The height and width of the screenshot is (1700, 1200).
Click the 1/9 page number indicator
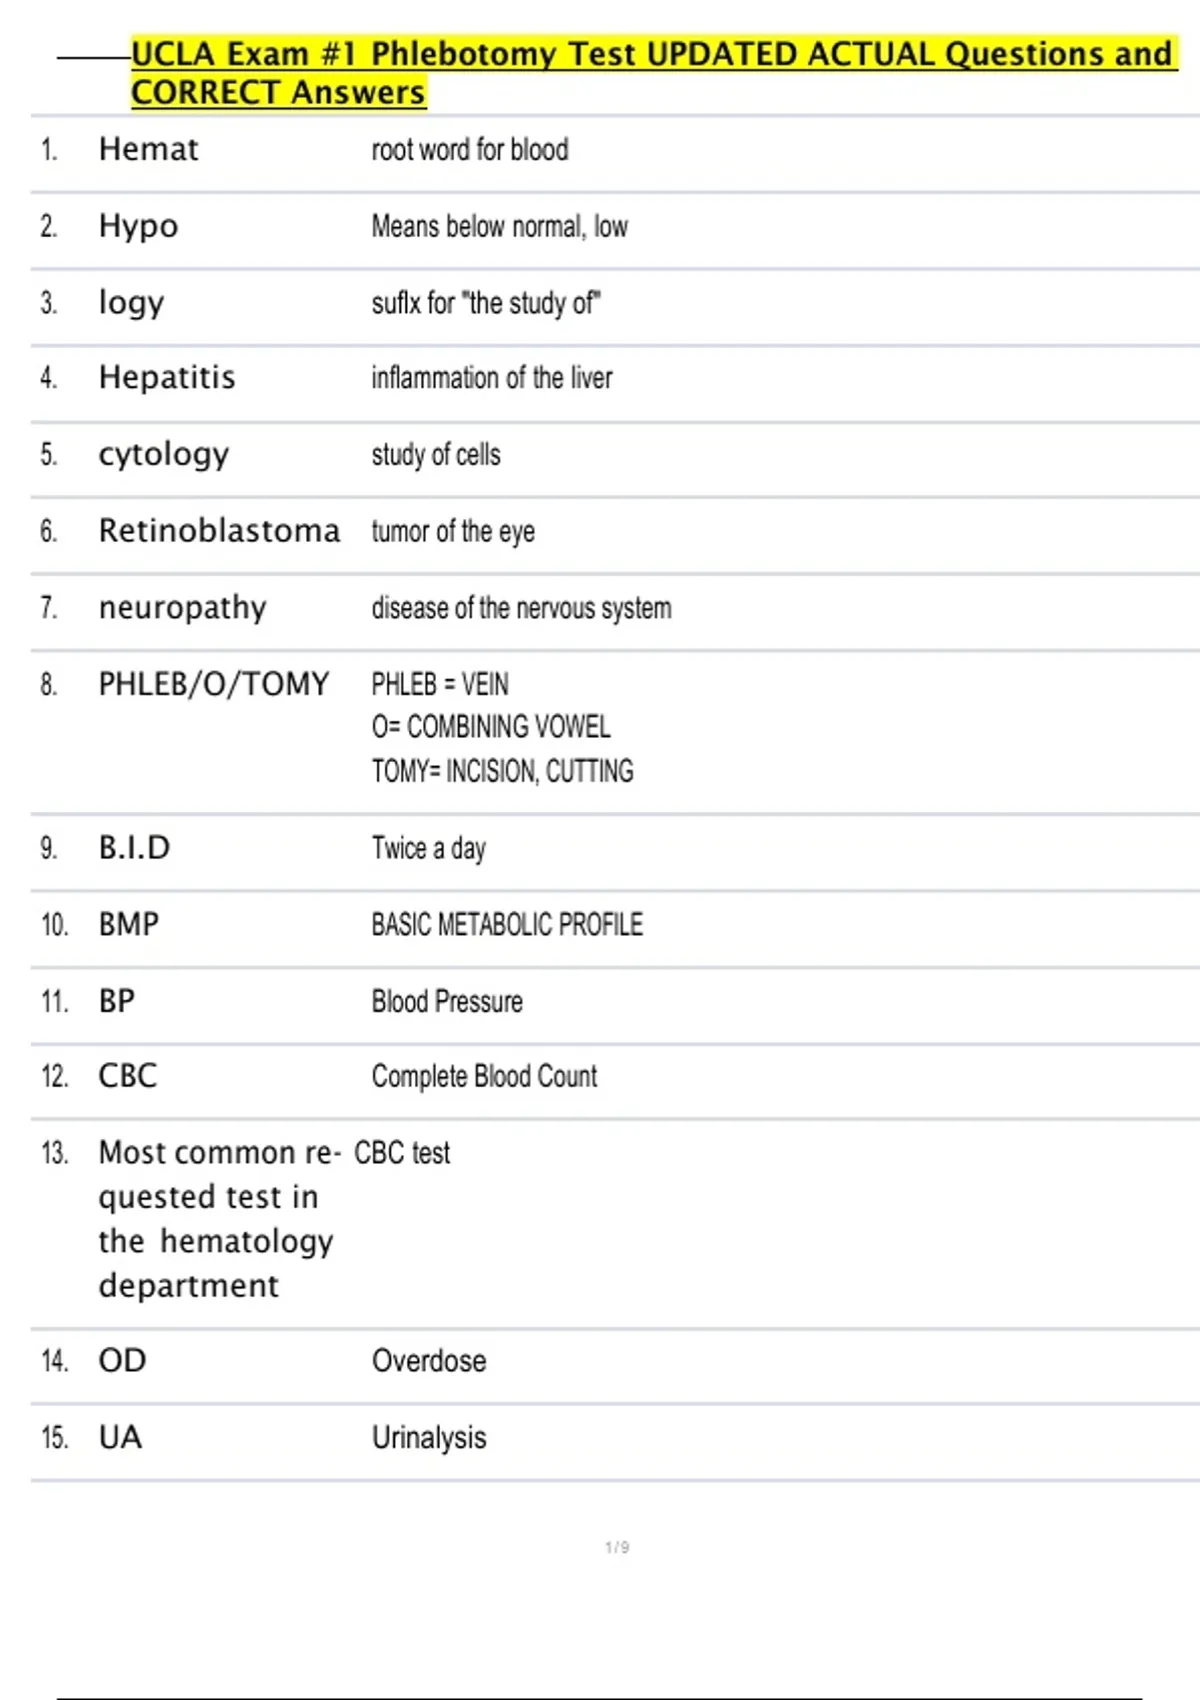617,1547
